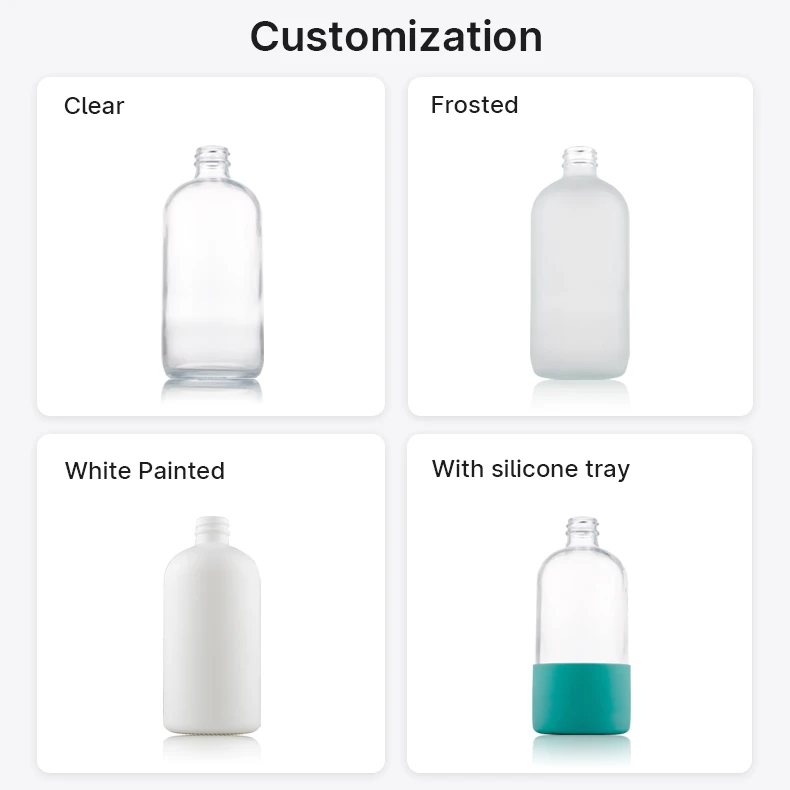The width and height of the screenshot is (790, 790).
Task: Click the base of the frosted bottle
Action: [x=580, y=370]
